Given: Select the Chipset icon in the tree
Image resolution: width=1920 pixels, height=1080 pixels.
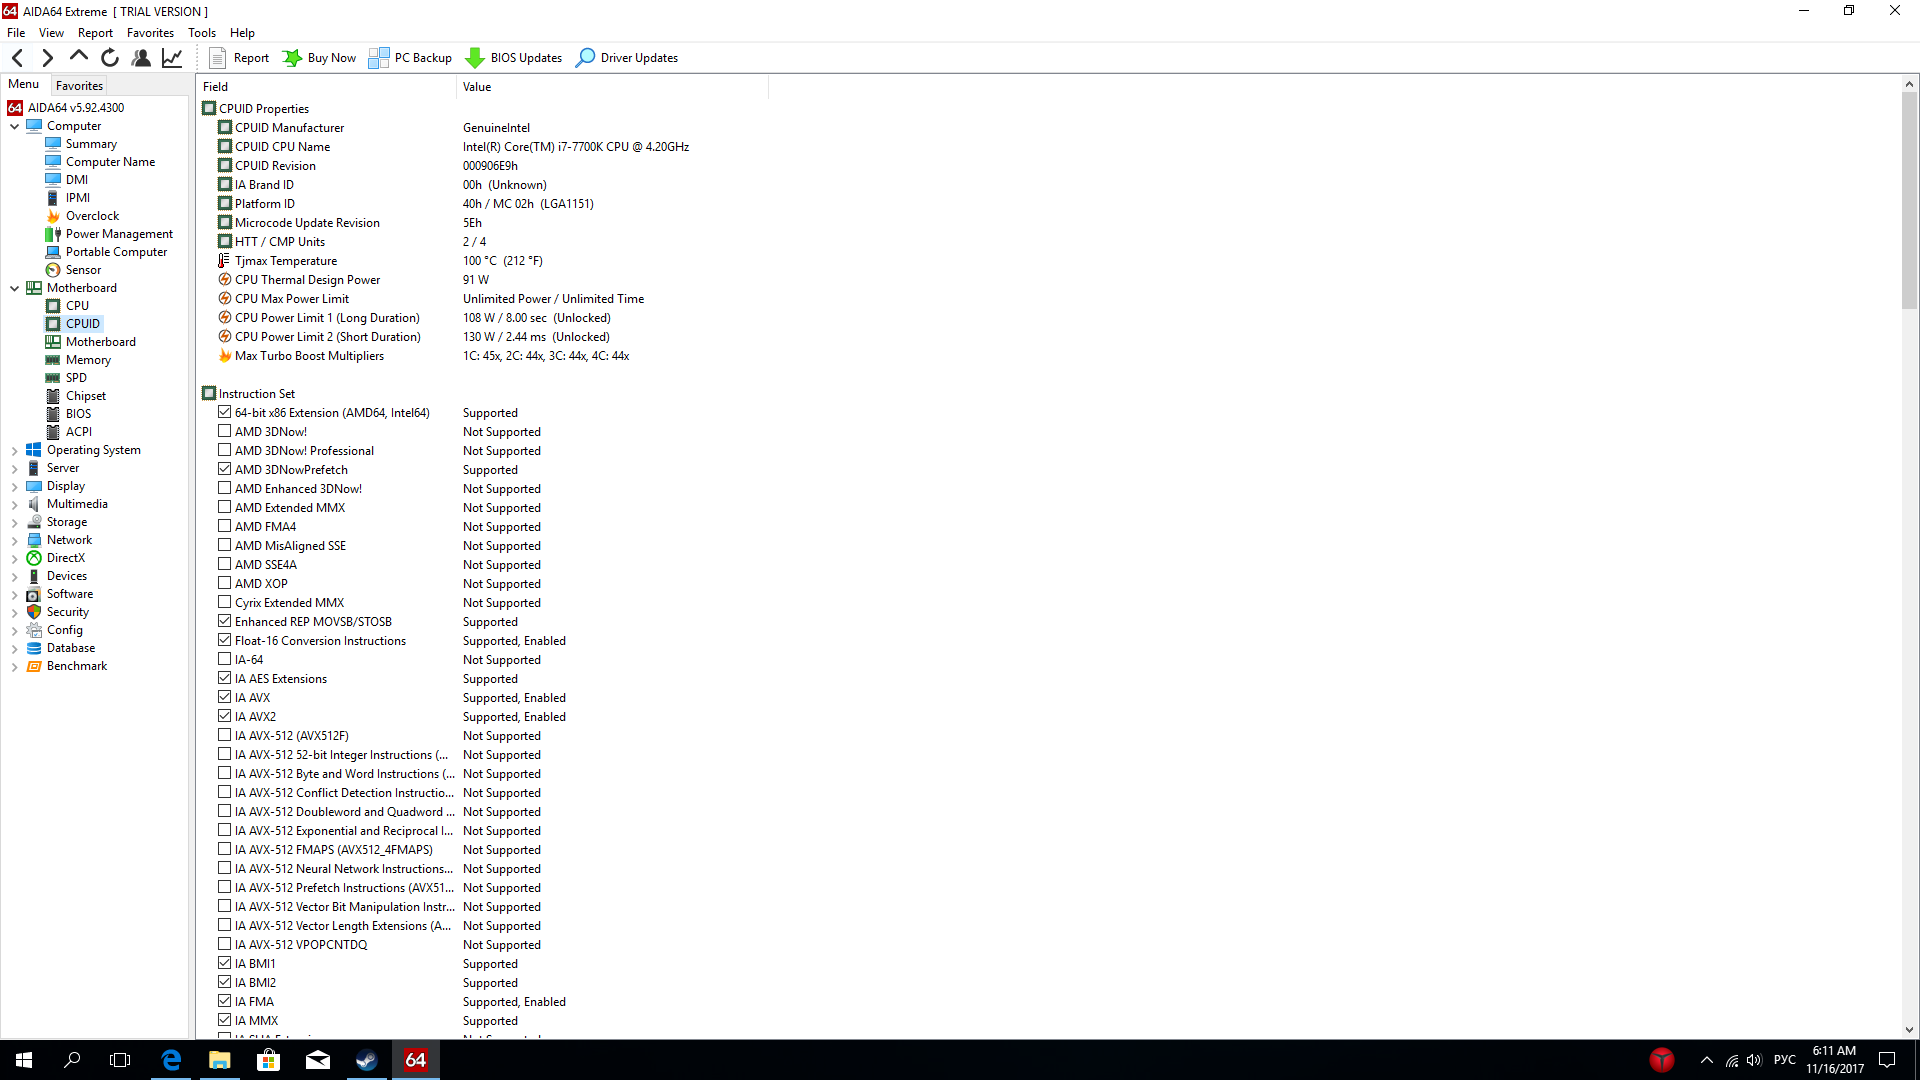Looking at the screenshot, I should click(53, 396).
